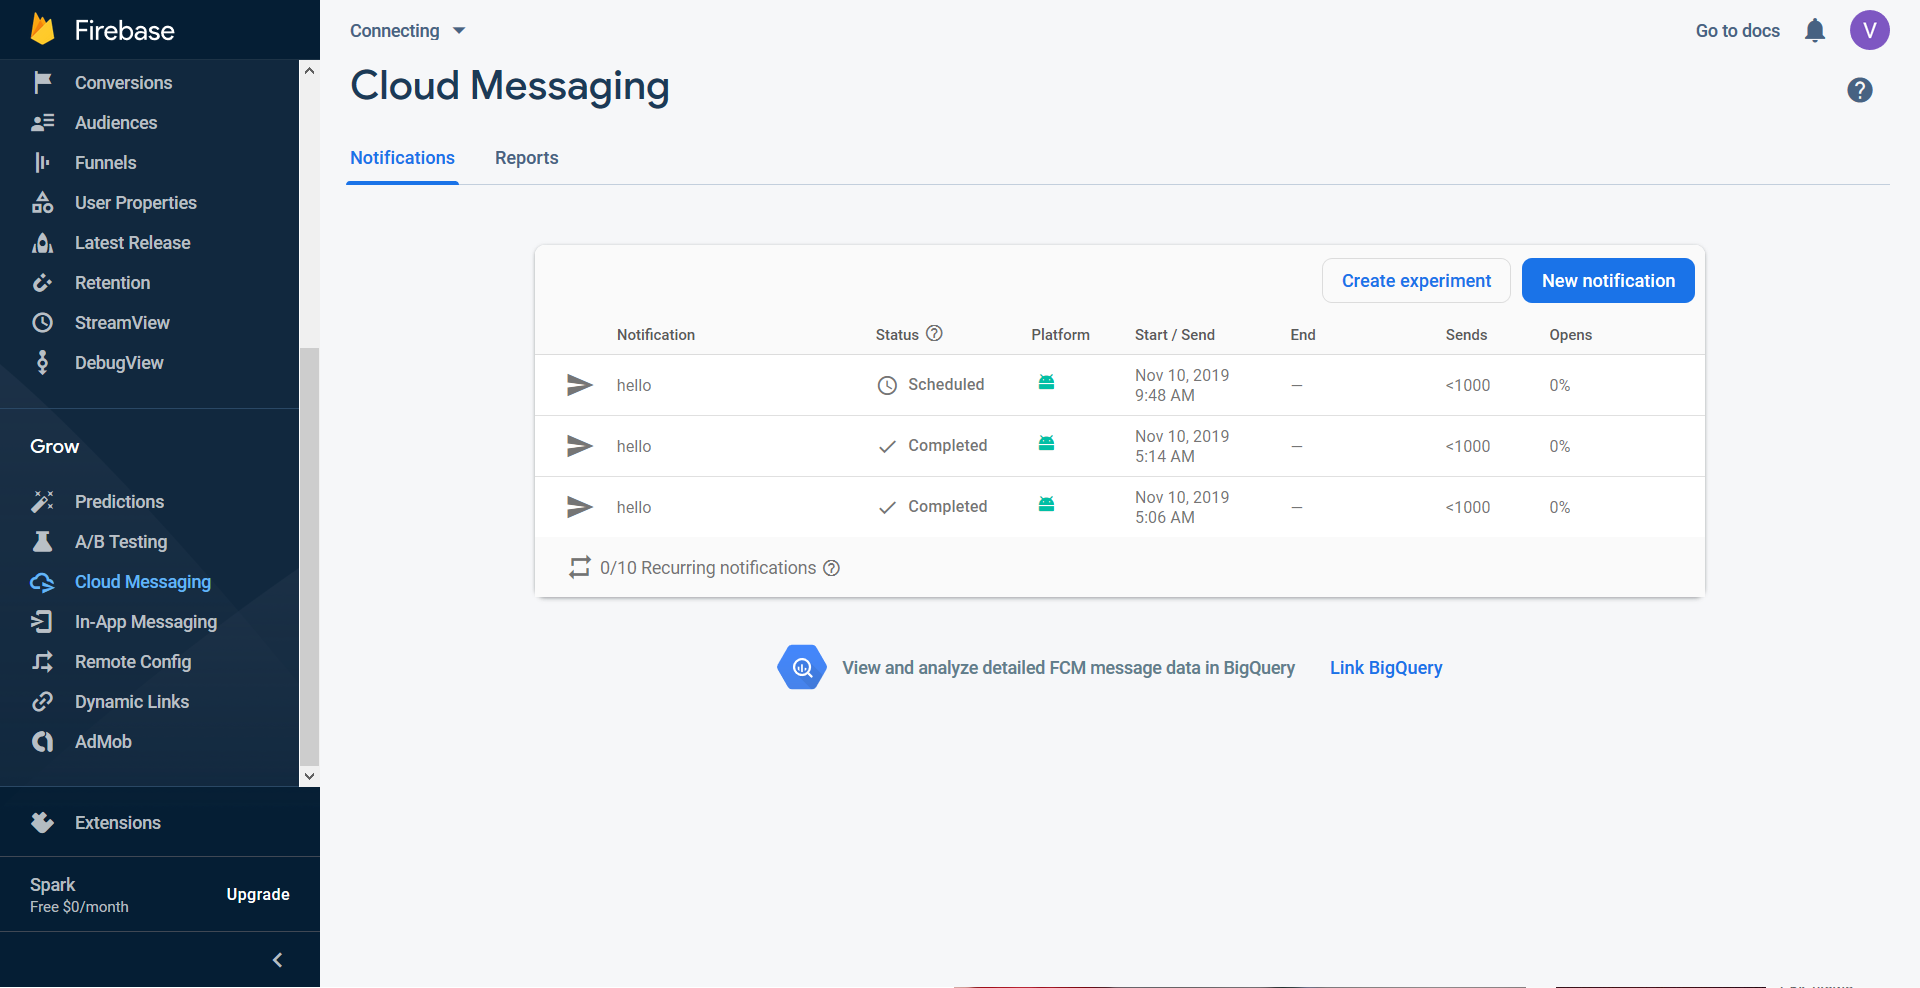1920x988 pixels.
Task: Click the Firebase flame logo
Action: pos(42,30)
